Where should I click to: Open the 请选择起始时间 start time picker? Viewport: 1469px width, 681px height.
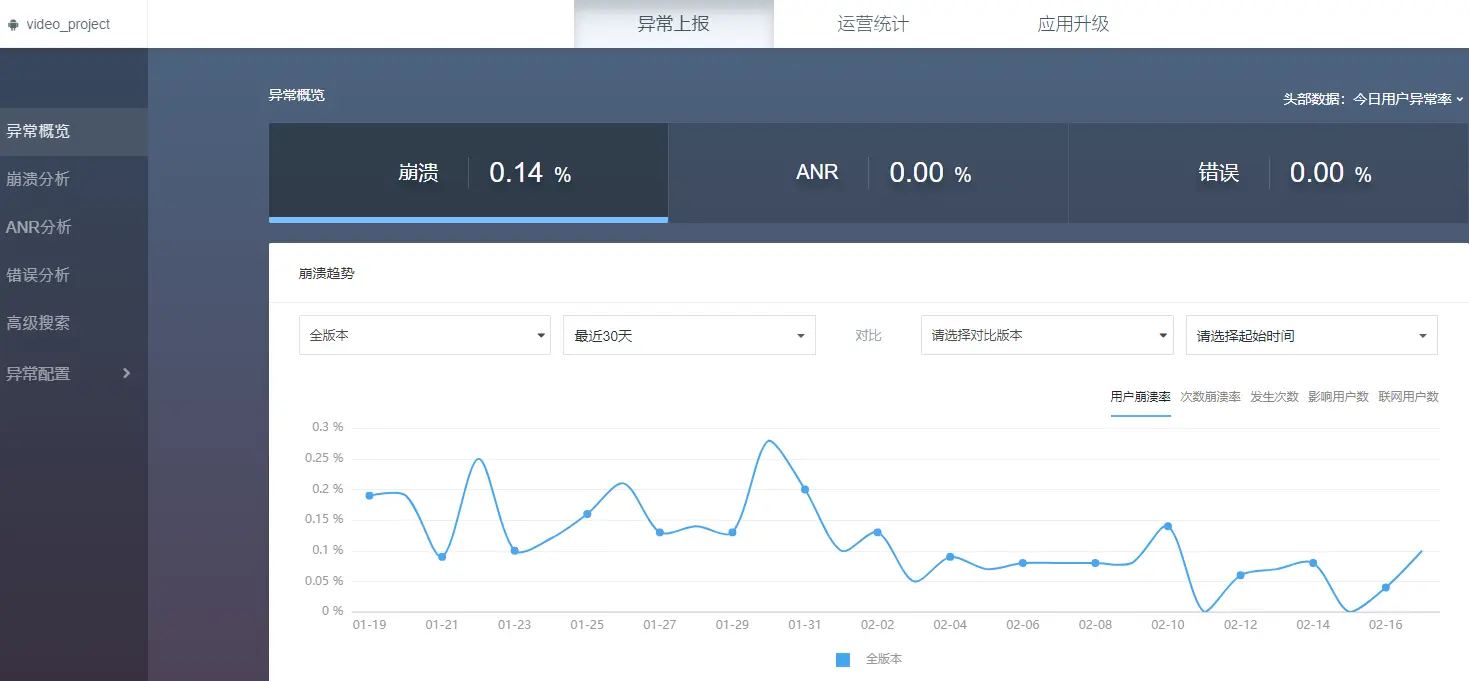pos(1310,335)
